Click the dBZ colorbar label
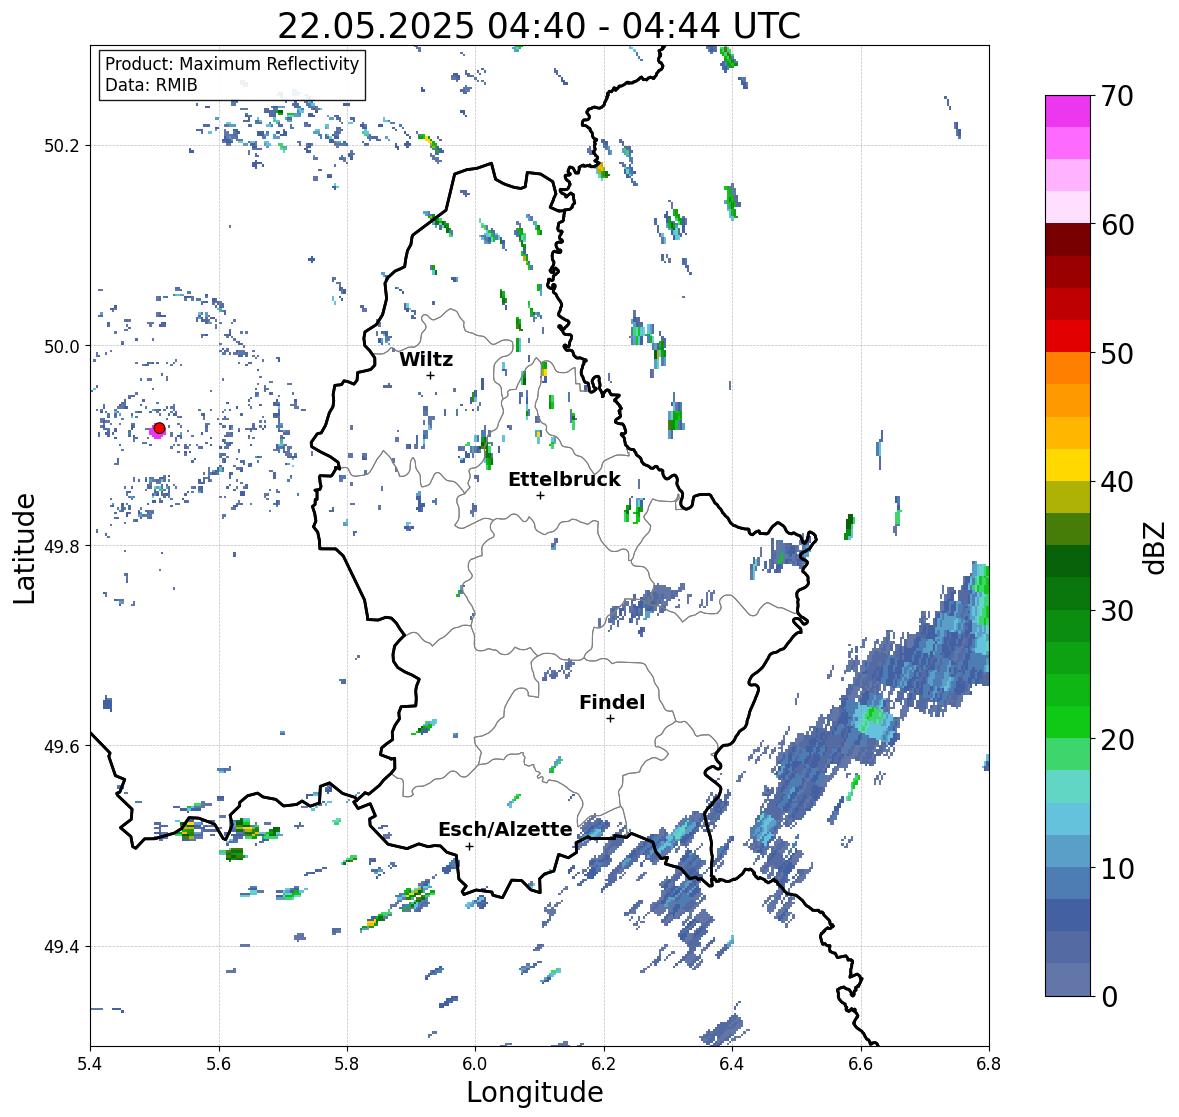 [1156, 547]
